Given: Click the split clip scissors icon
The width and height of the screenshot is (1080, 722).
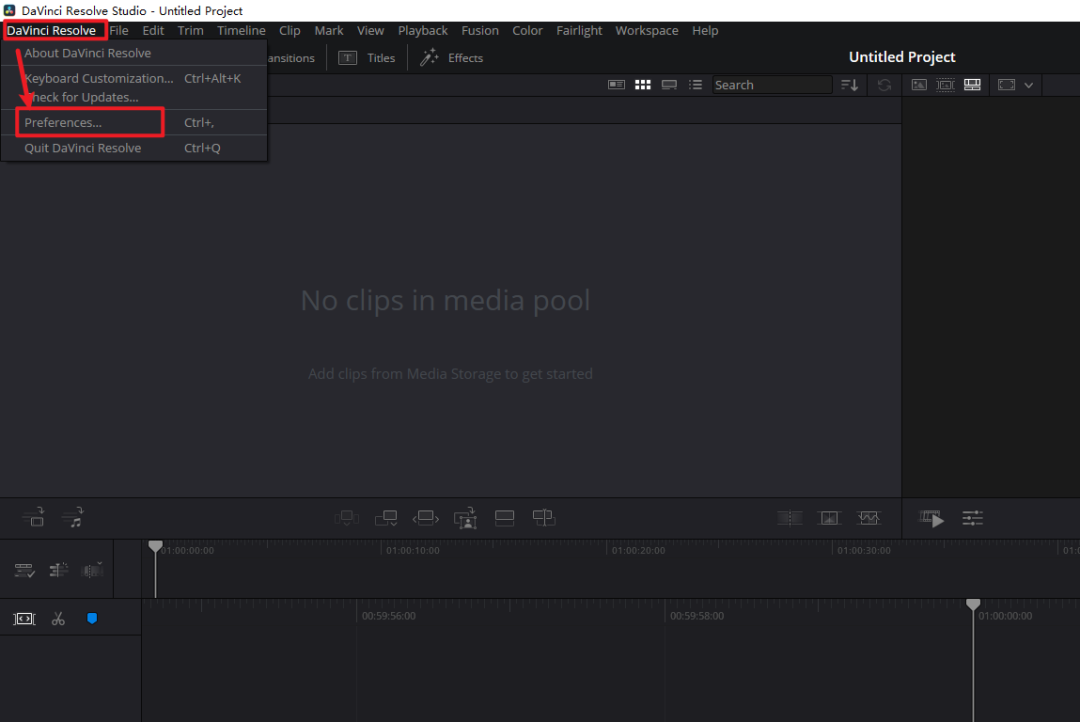Looking at the screenshot, I should click(x=58, y=619).
